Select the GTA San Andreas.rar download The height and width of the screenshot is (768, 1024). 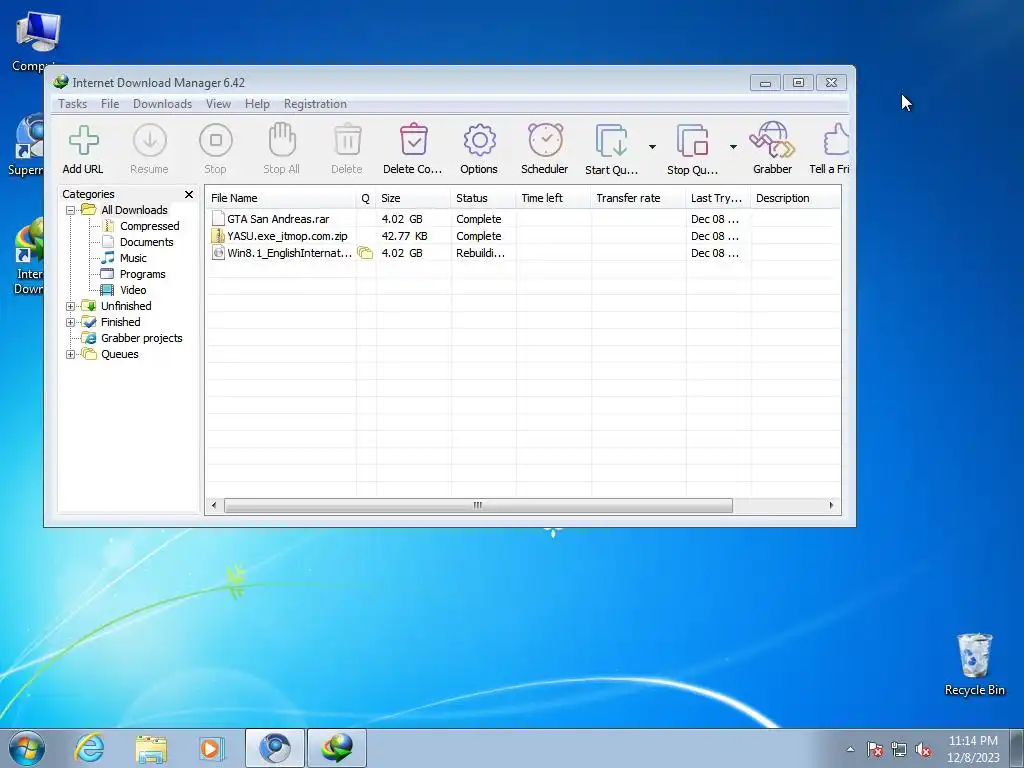[x=278, y=219]
